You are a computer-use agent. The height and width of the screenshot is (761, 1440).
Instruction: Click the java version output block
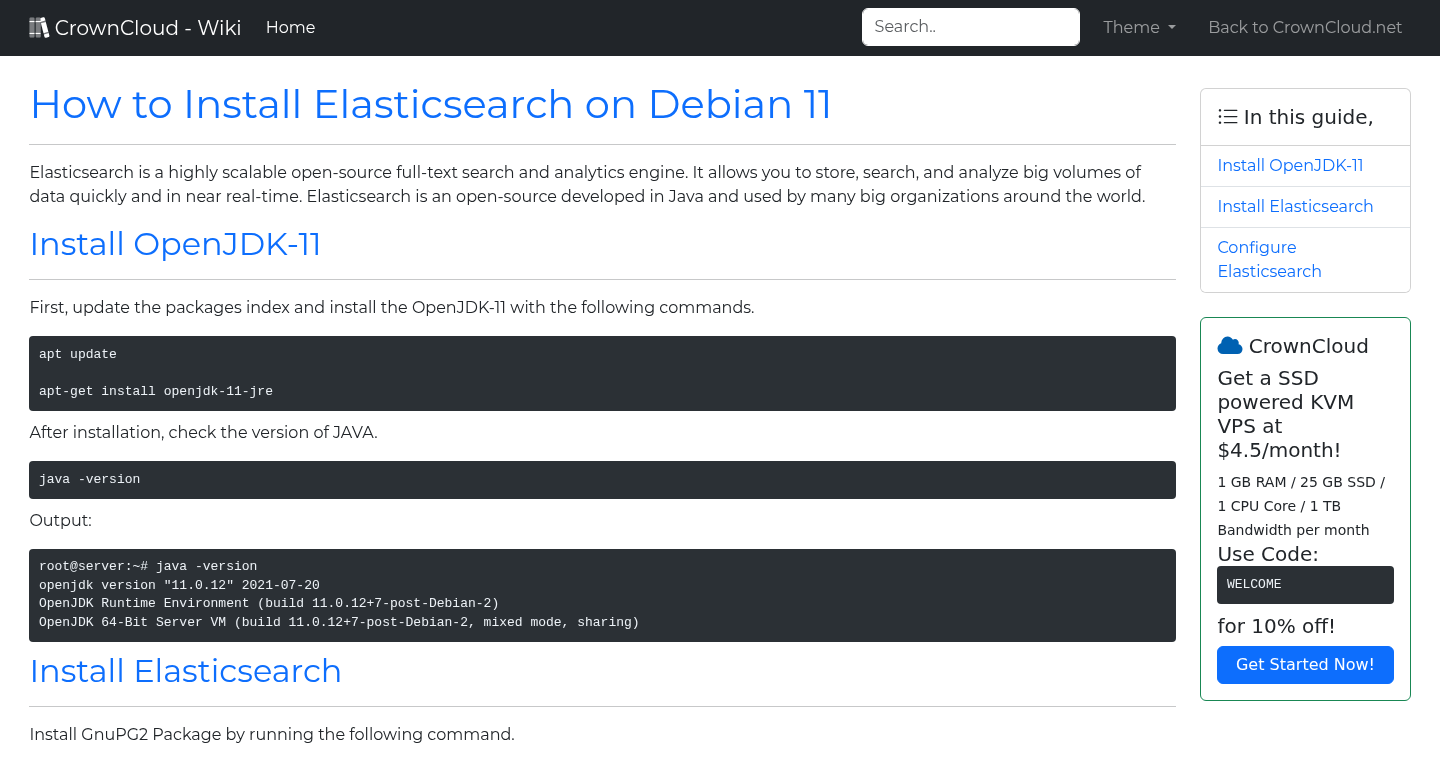(602, 593)
